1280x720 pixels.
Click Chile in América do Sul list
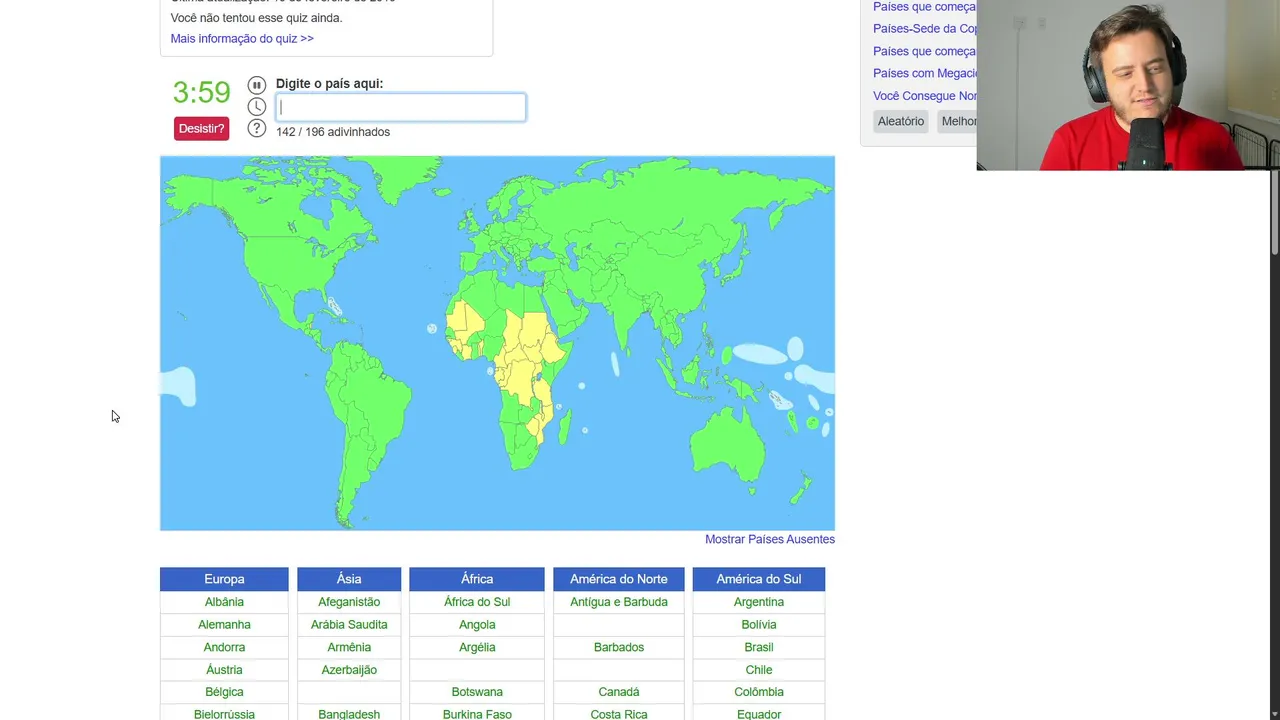tap(759, 670)
